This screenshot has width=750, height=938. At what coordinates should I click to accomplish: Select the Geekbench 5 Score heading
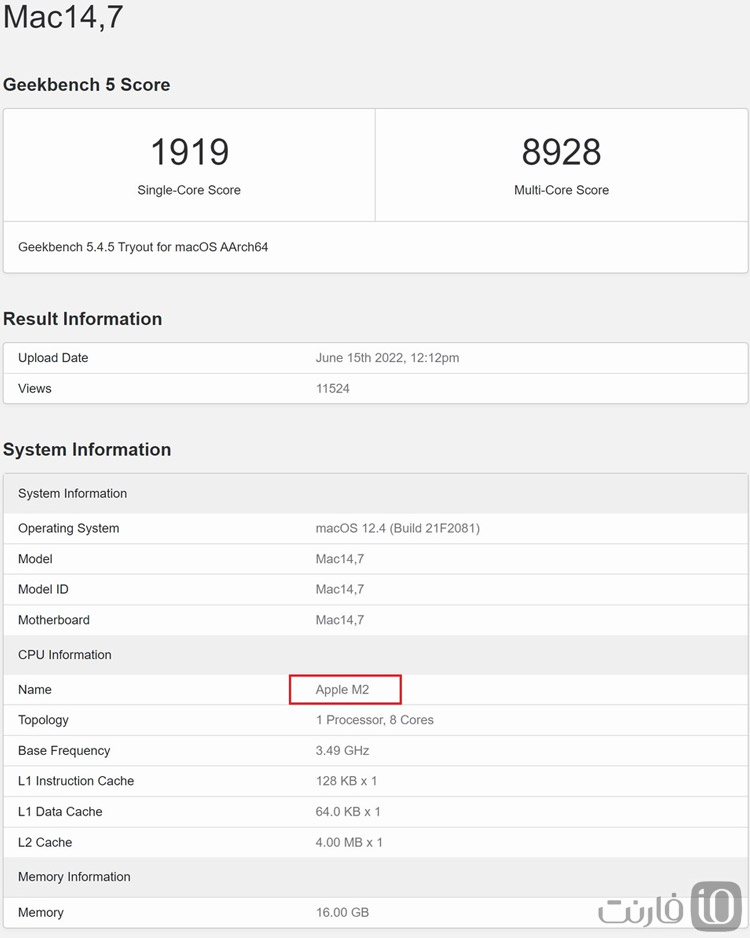[87, 85]
